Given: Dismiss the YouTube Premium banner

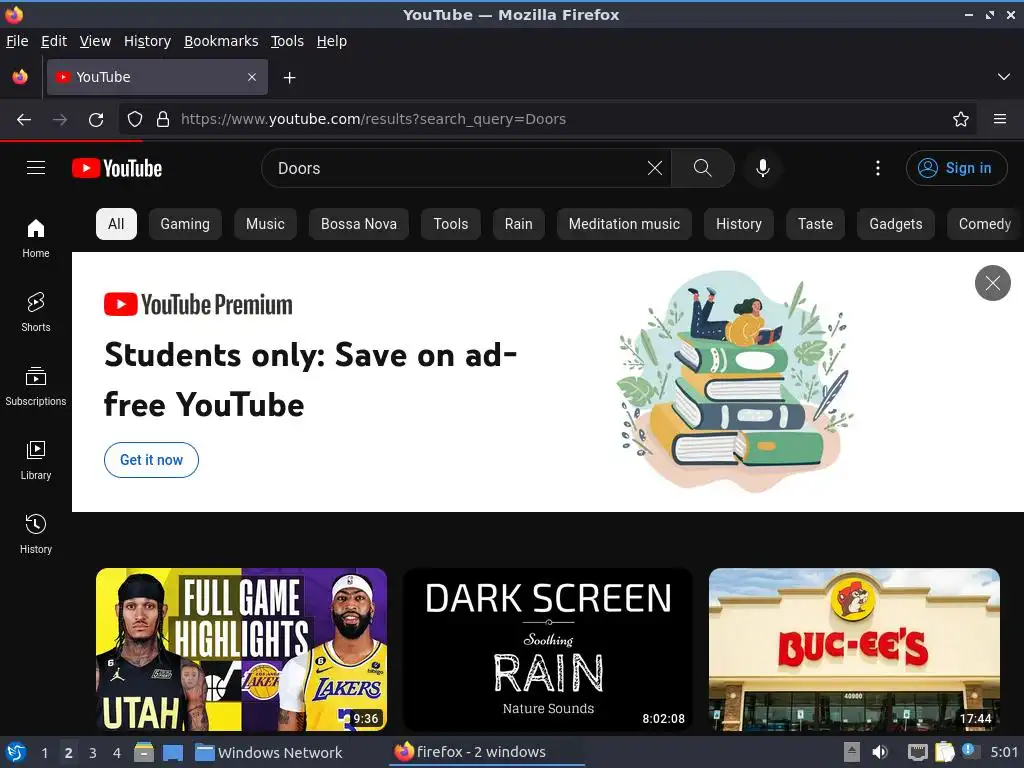Looking at the screenshot, I should 993,283.
